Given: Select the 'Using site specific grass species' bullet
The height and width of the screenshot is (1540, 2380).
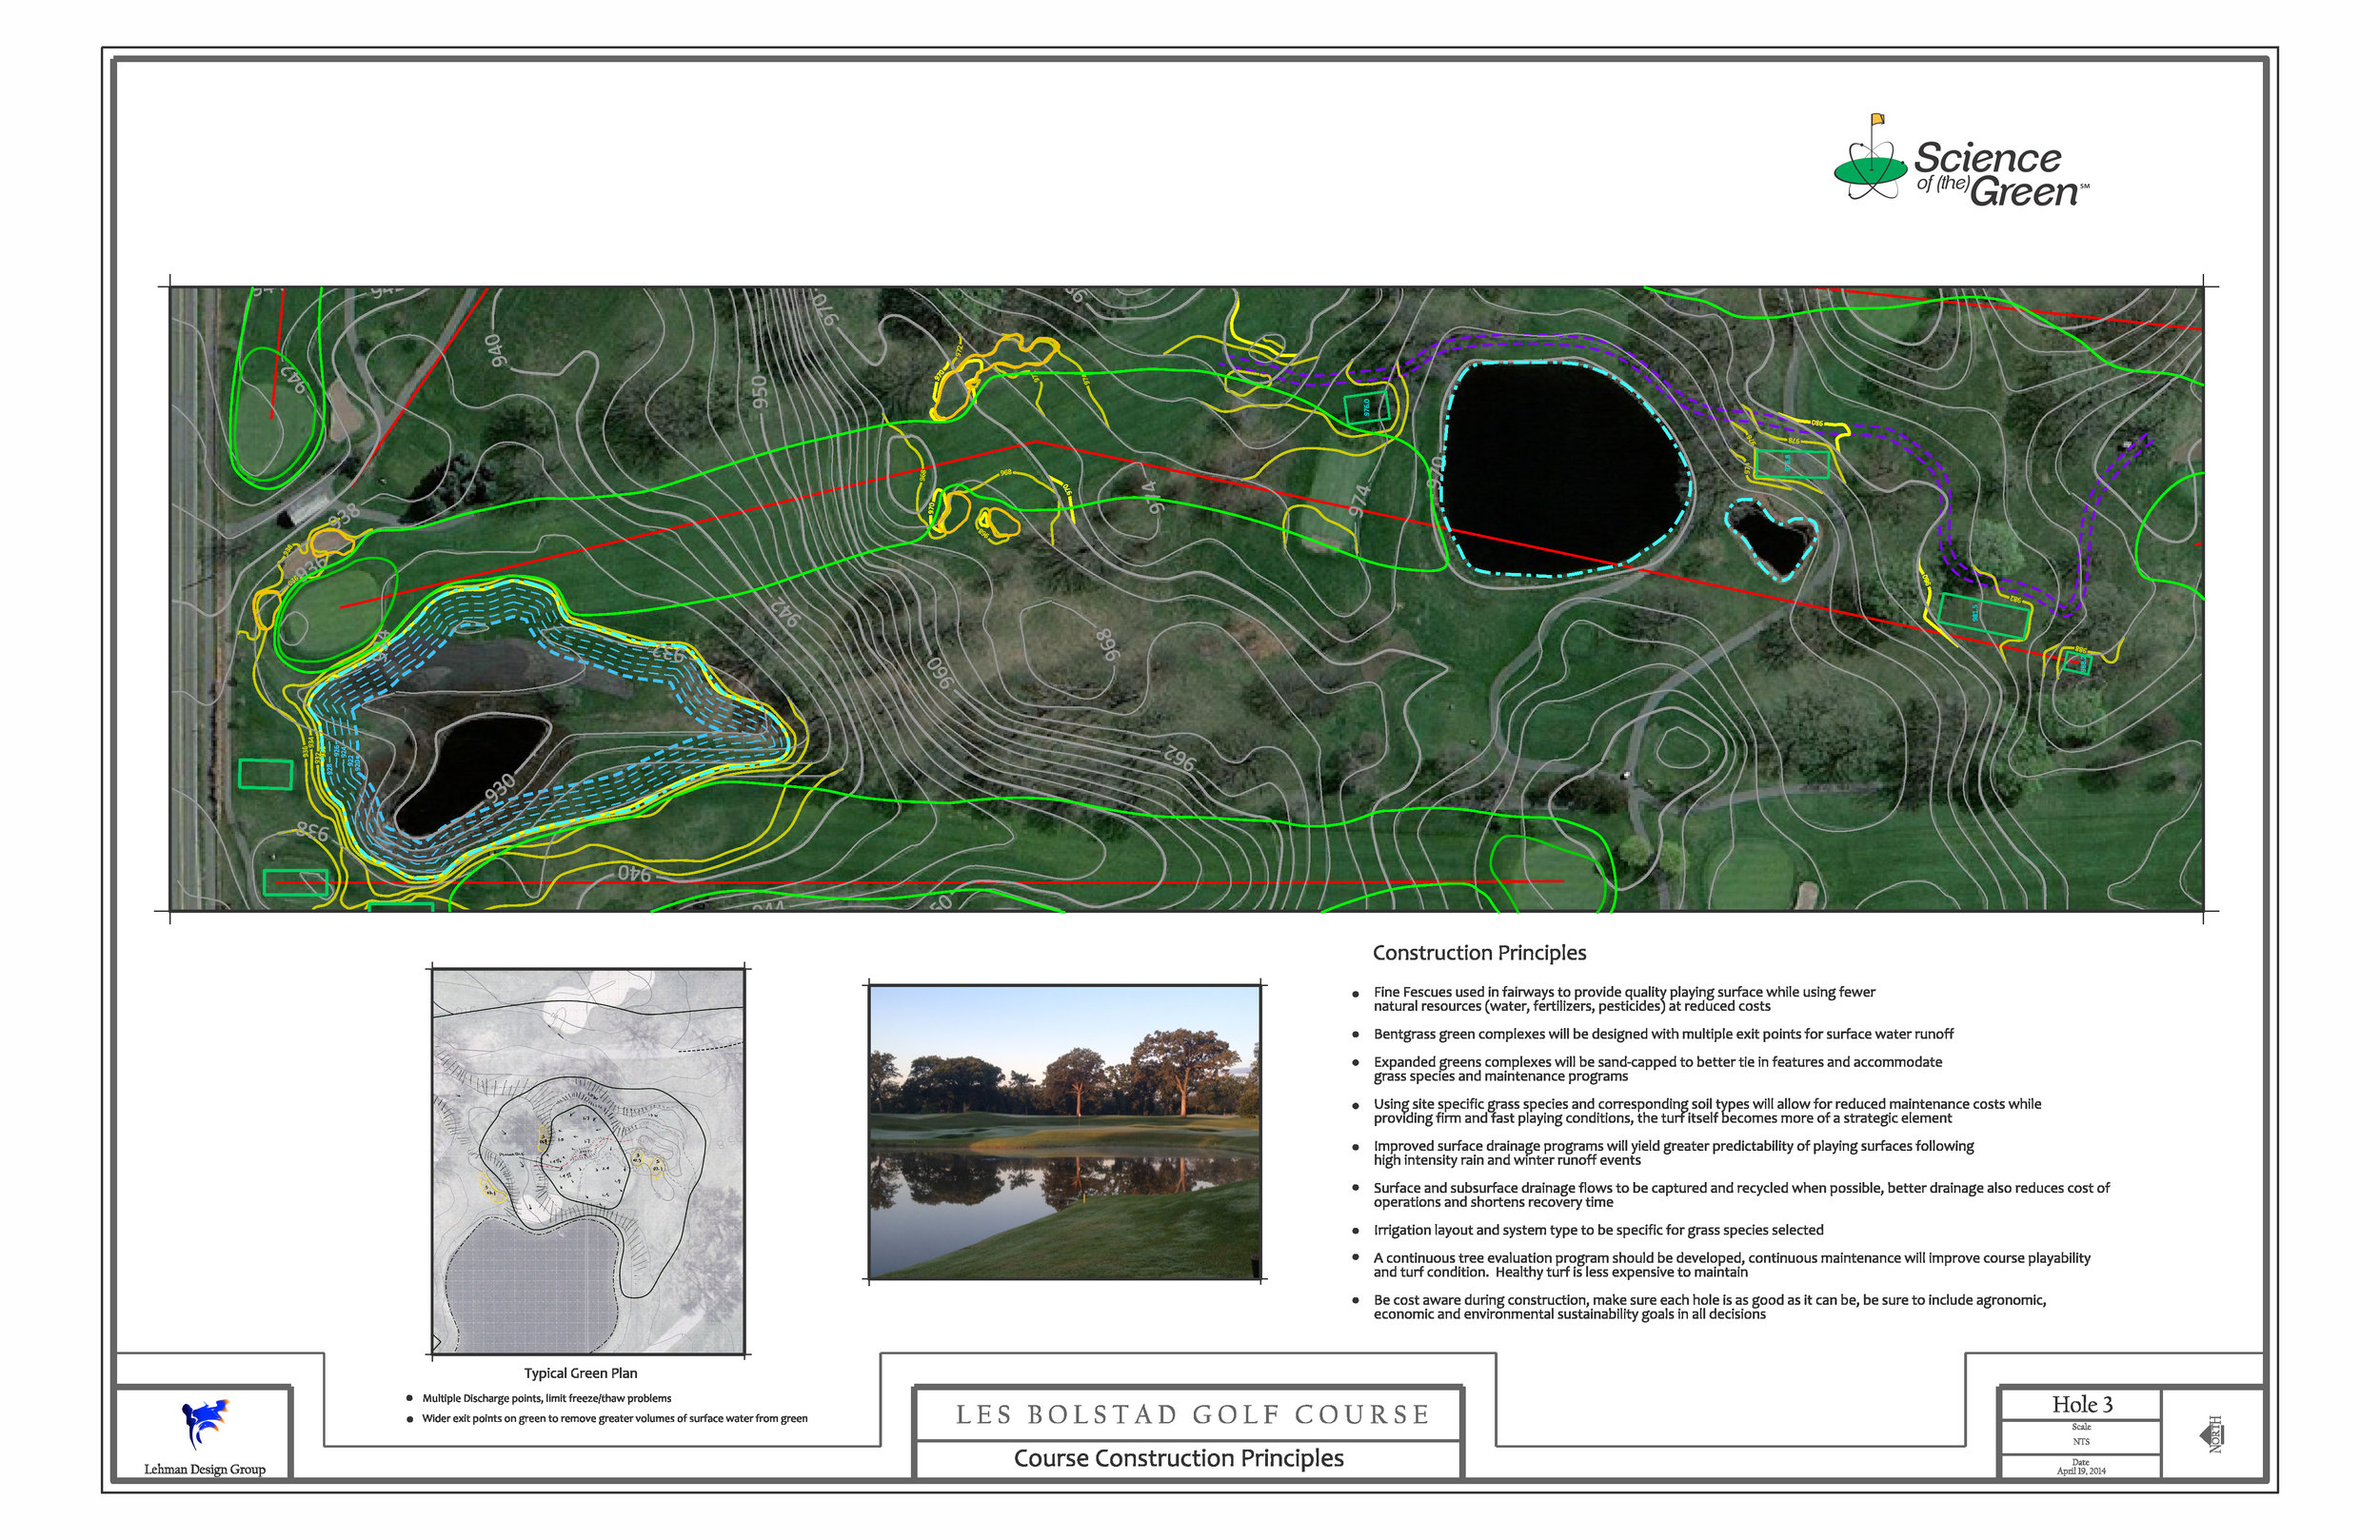Looking at the screenshot, I should [1707, 1111].
